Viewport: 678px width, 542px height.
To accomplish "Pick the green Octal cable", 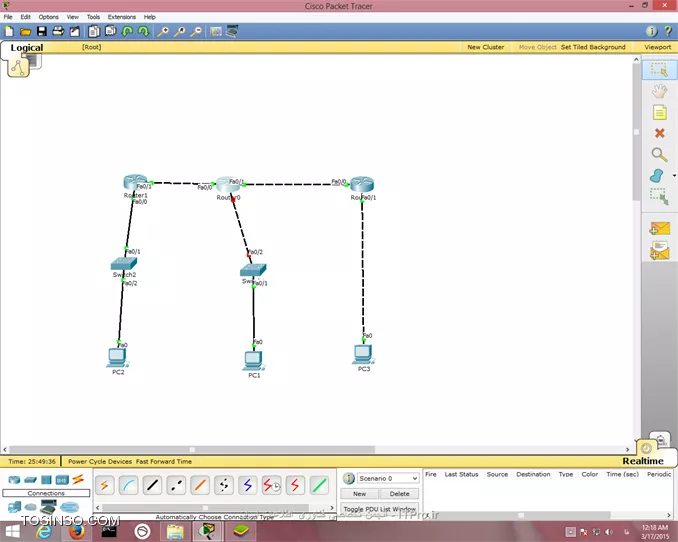I will coord(319,485).
